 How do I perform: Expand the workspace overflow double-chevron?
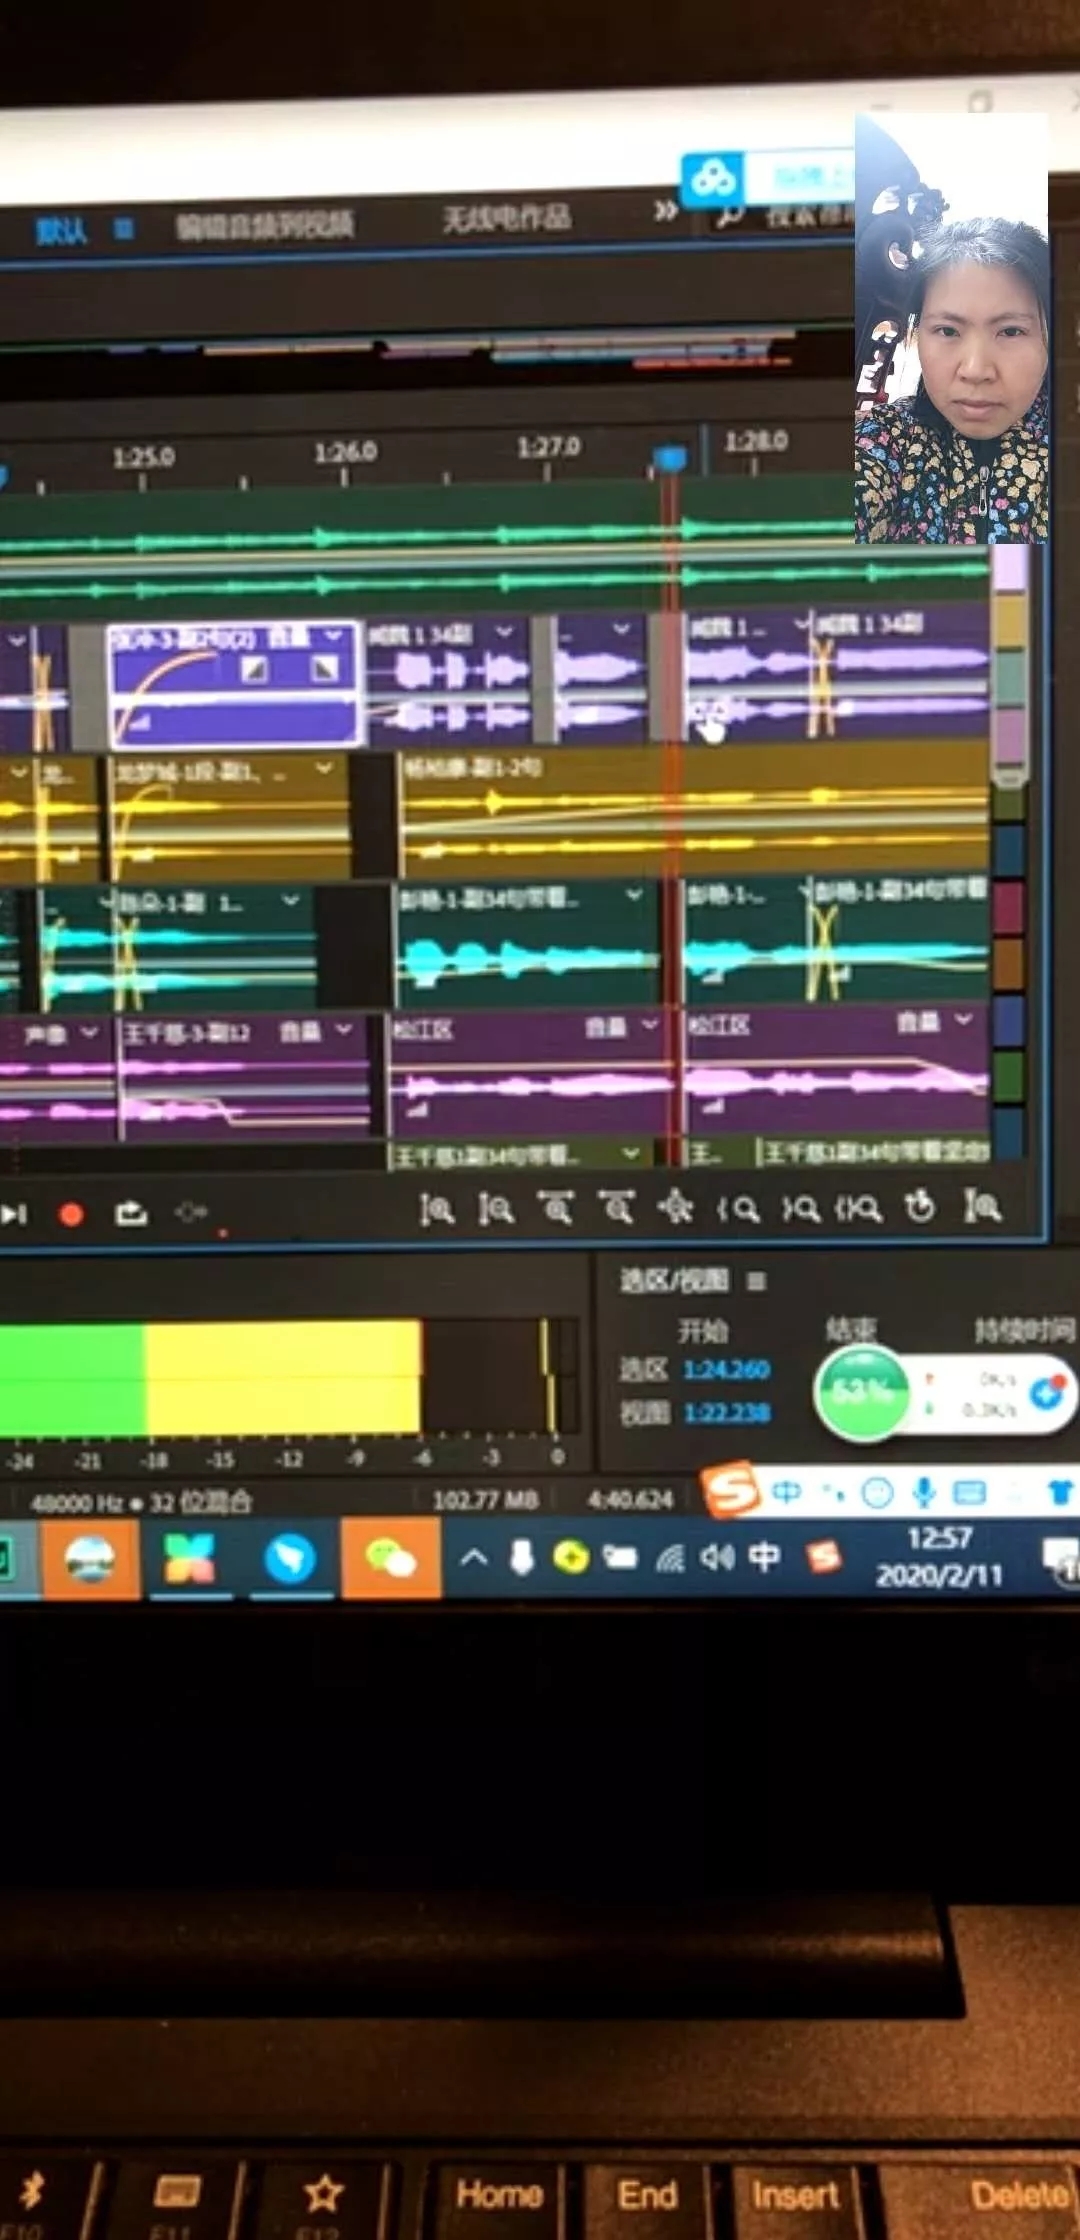pos(665,211)
